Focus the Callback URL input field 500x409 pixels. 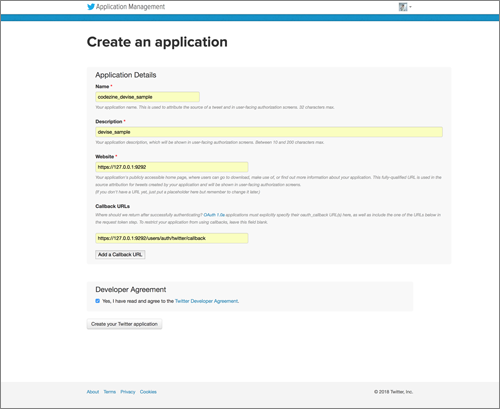coord(172,238)
